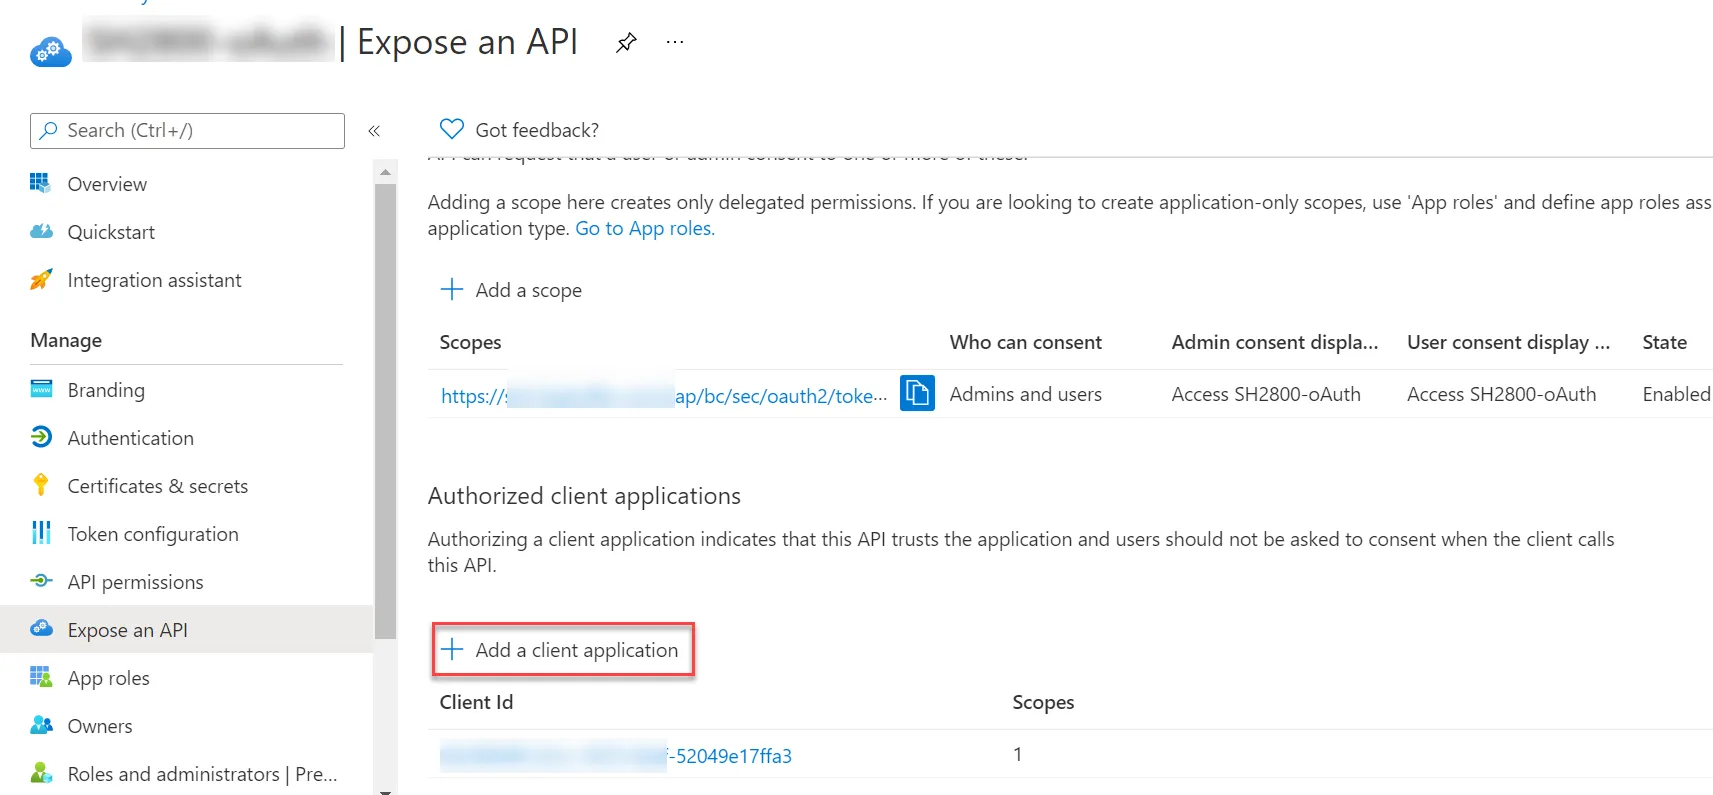Click the Who can consent column header
The height and width of the screenshot is (795, 1713).
(1026, 342)
